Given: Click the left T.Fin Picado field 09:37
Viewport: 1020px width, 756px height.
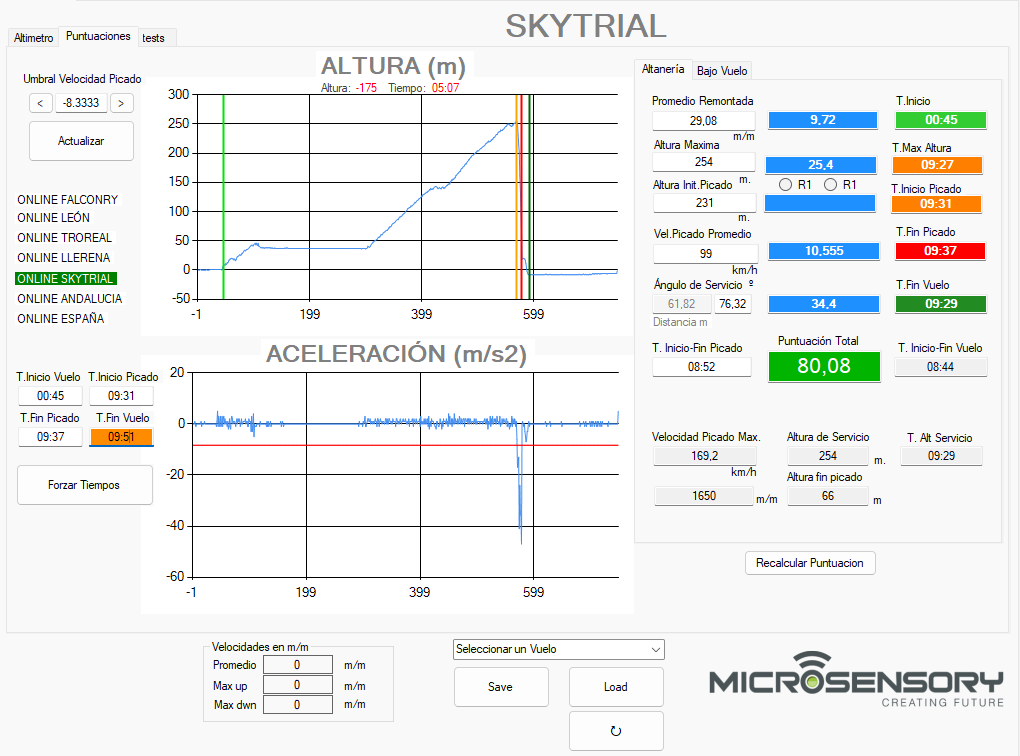Looking at the screenshot, I should click(50, 437).
